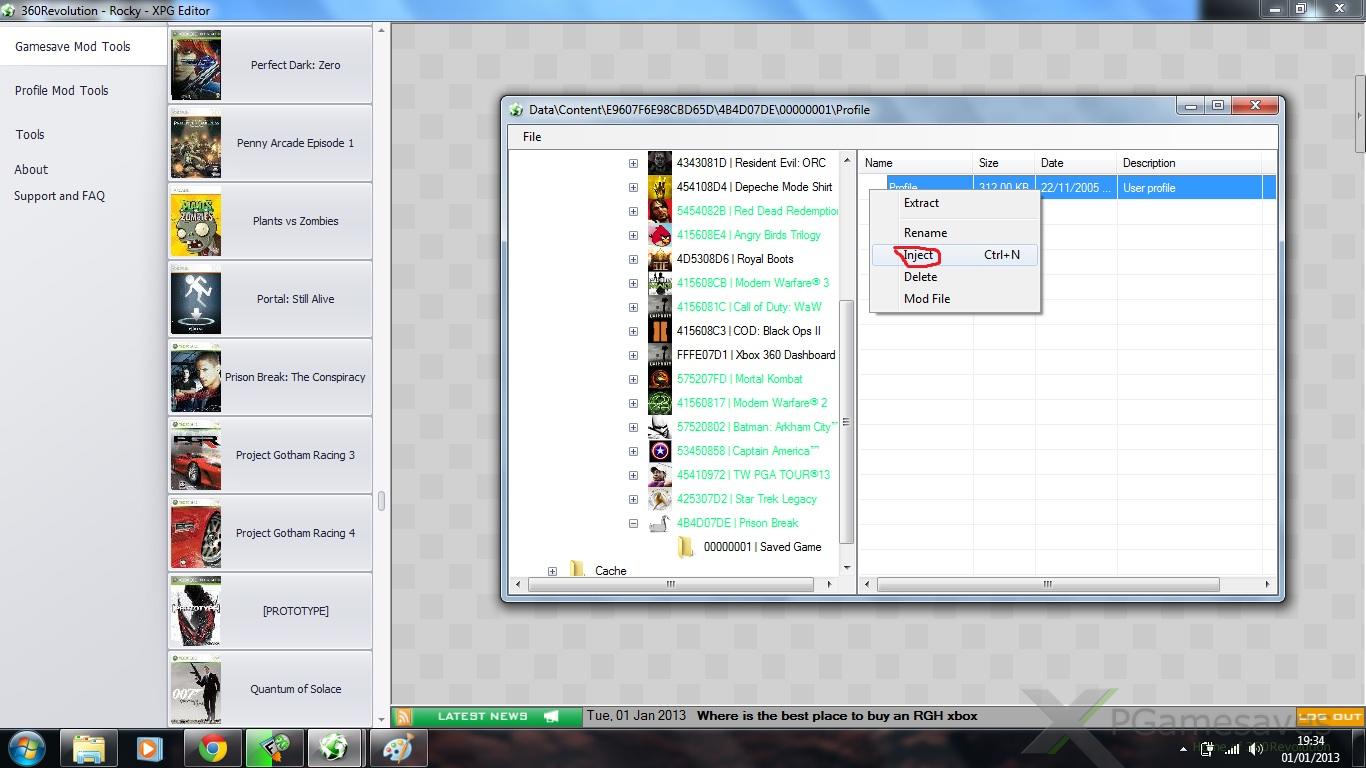Open Paint from the Windows taskbar
This screenshot has height=768, width=1366.
click(398, 748)
